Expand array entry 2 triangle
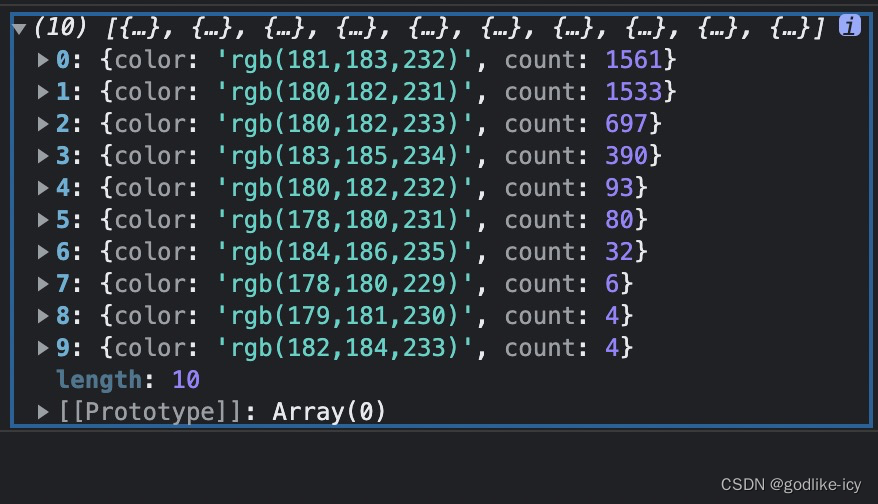878x504 pixels. point(43,123)
